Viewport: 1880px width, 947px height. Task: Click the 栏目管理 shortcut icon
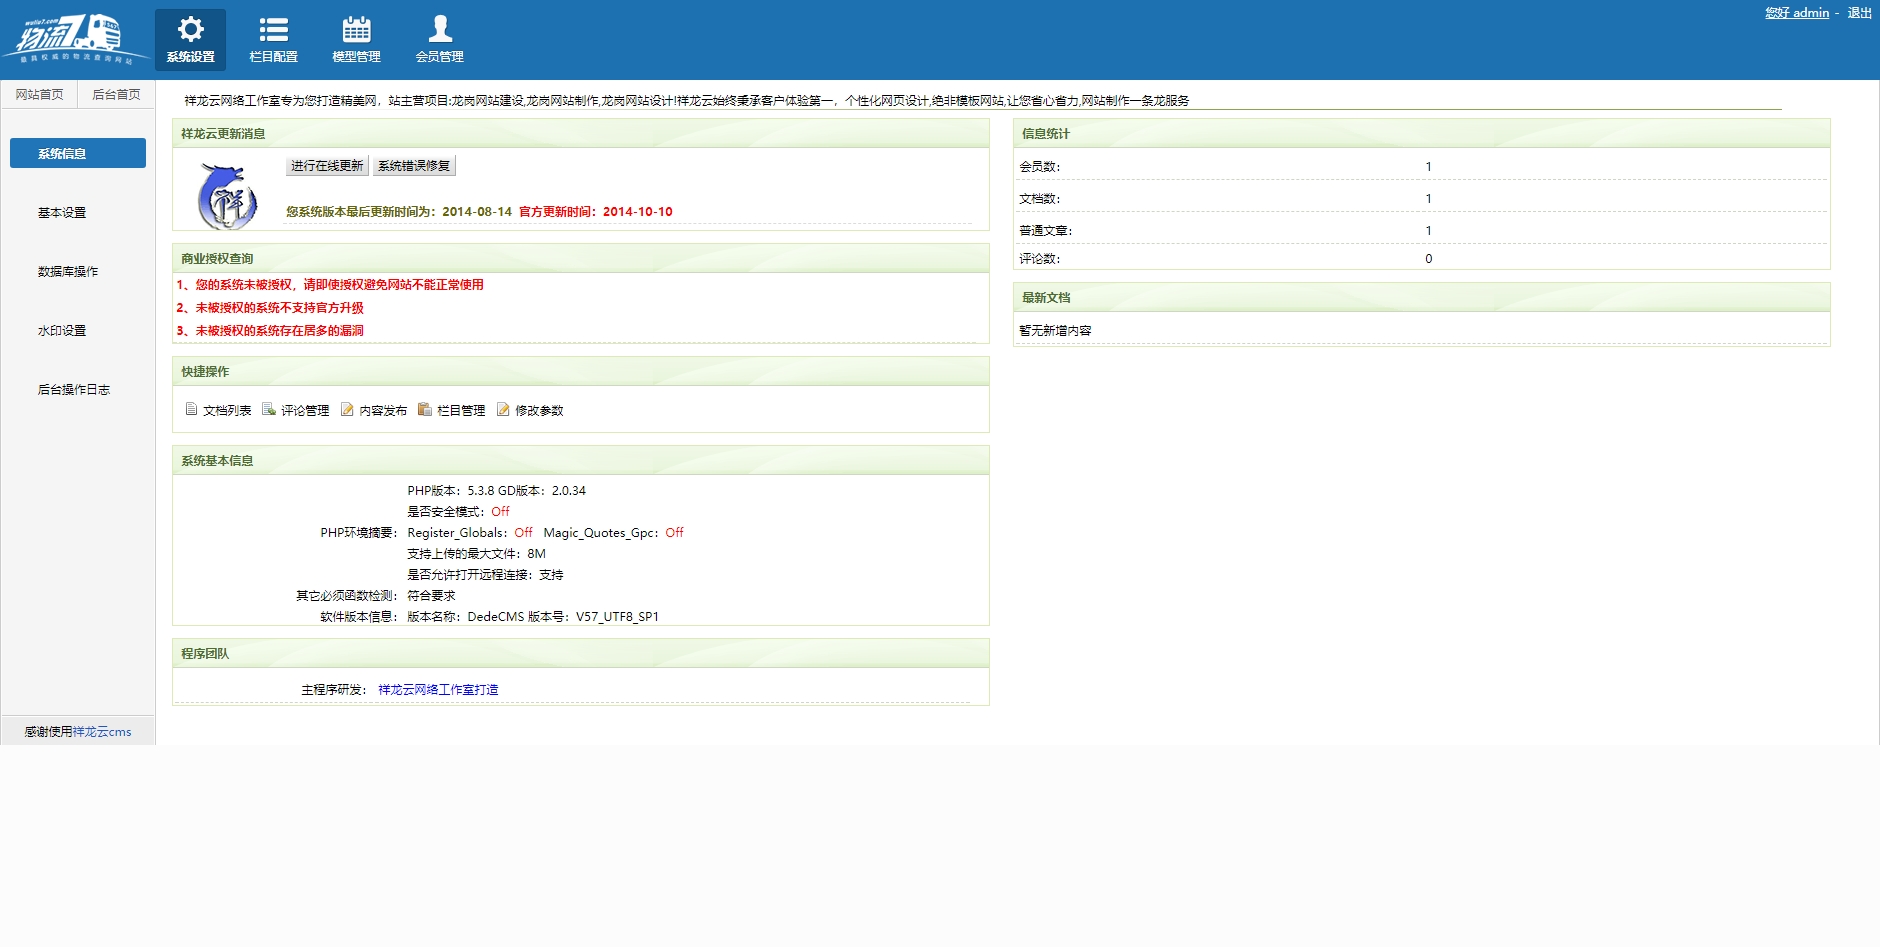(425, 409)
